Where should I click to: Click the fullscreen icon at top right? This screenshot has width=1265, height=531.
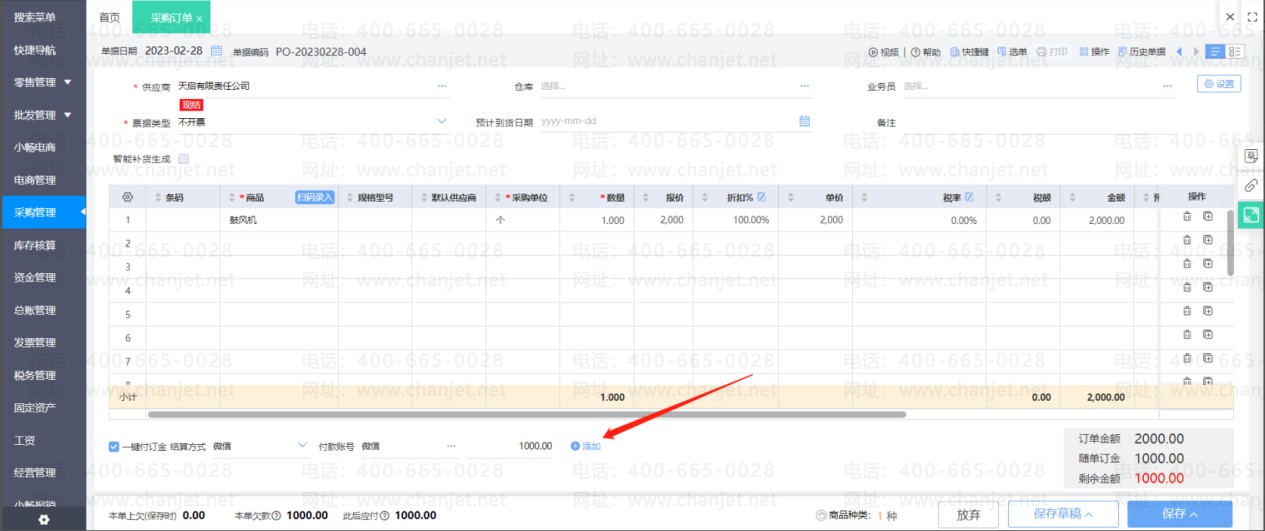[1252, 17]
